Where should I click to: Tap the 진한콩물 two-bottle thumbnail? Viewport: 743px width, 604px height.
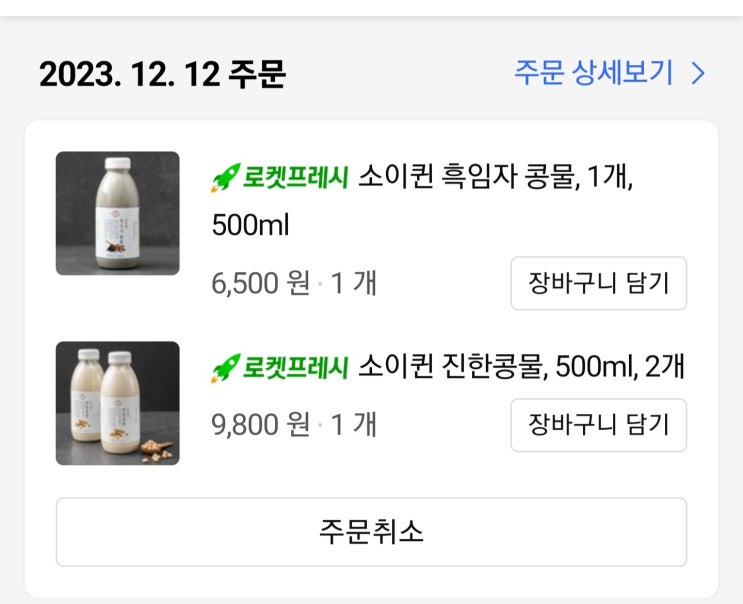click(118, 403)
